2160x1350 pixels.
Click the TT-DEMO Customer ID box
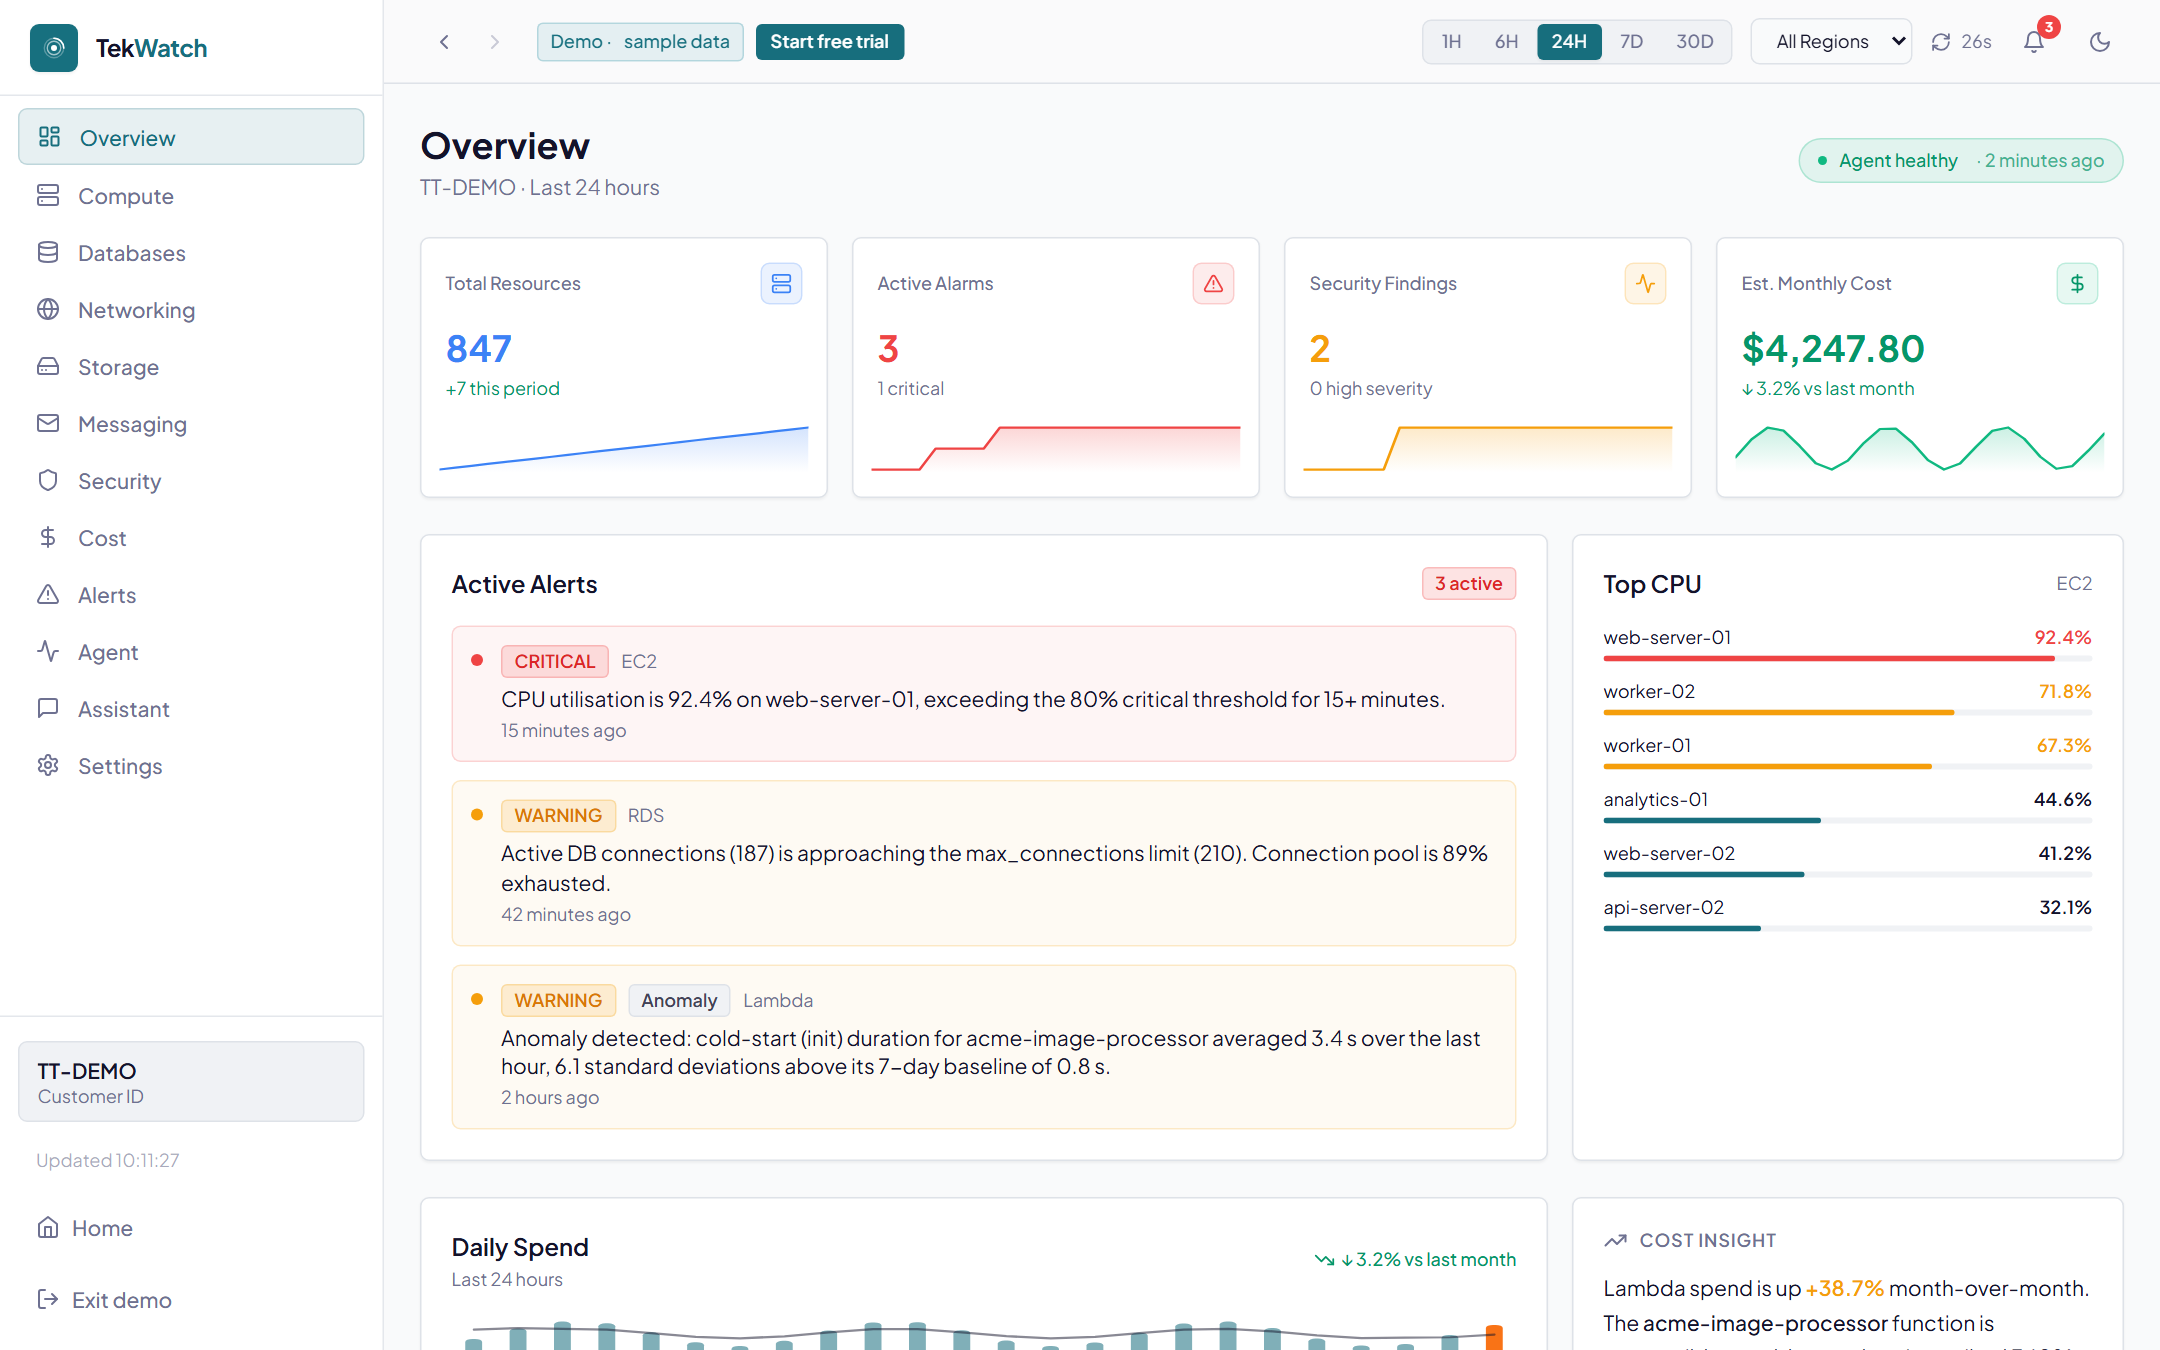click(191, 1082)
